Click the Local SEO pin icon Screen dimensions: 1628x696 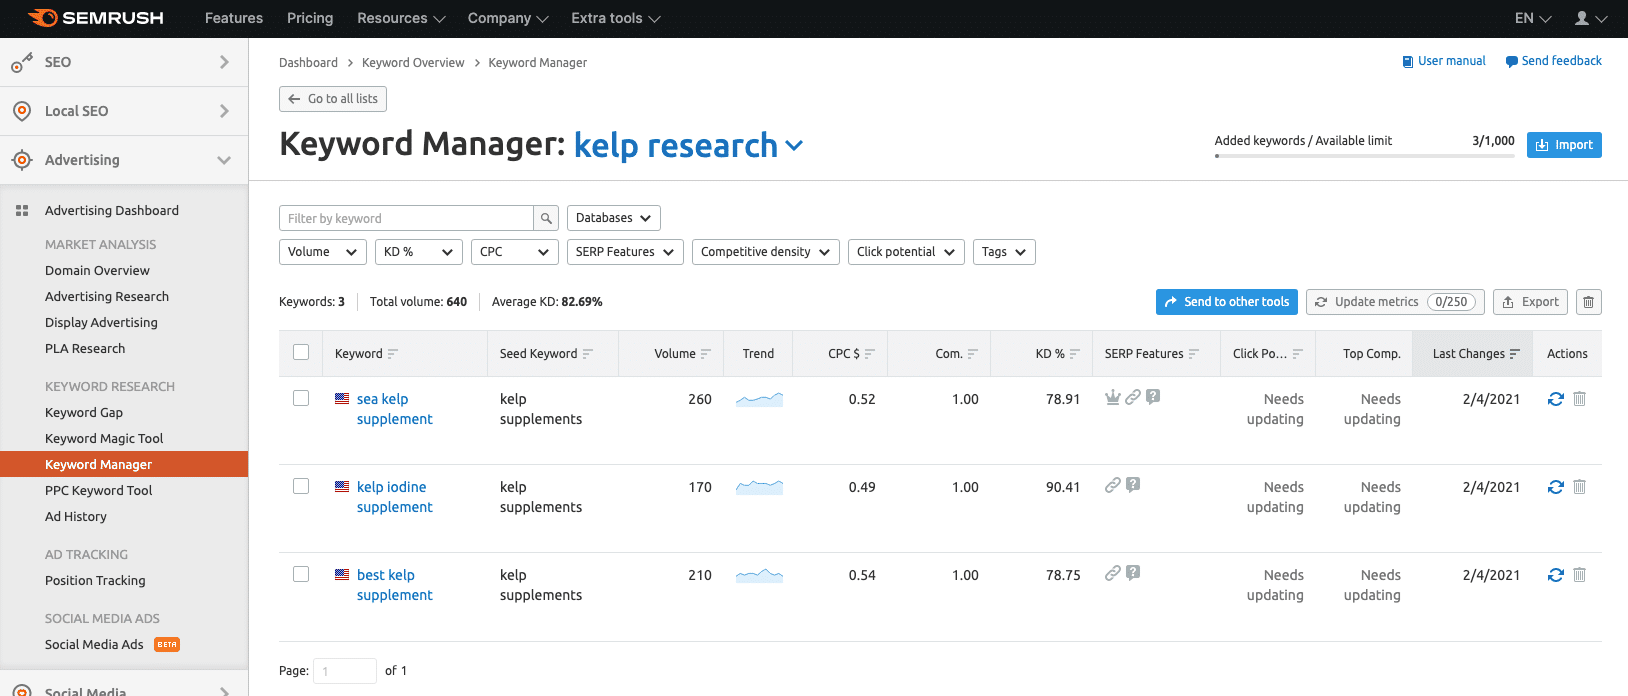pyautogui.click(x=22, y=111)
